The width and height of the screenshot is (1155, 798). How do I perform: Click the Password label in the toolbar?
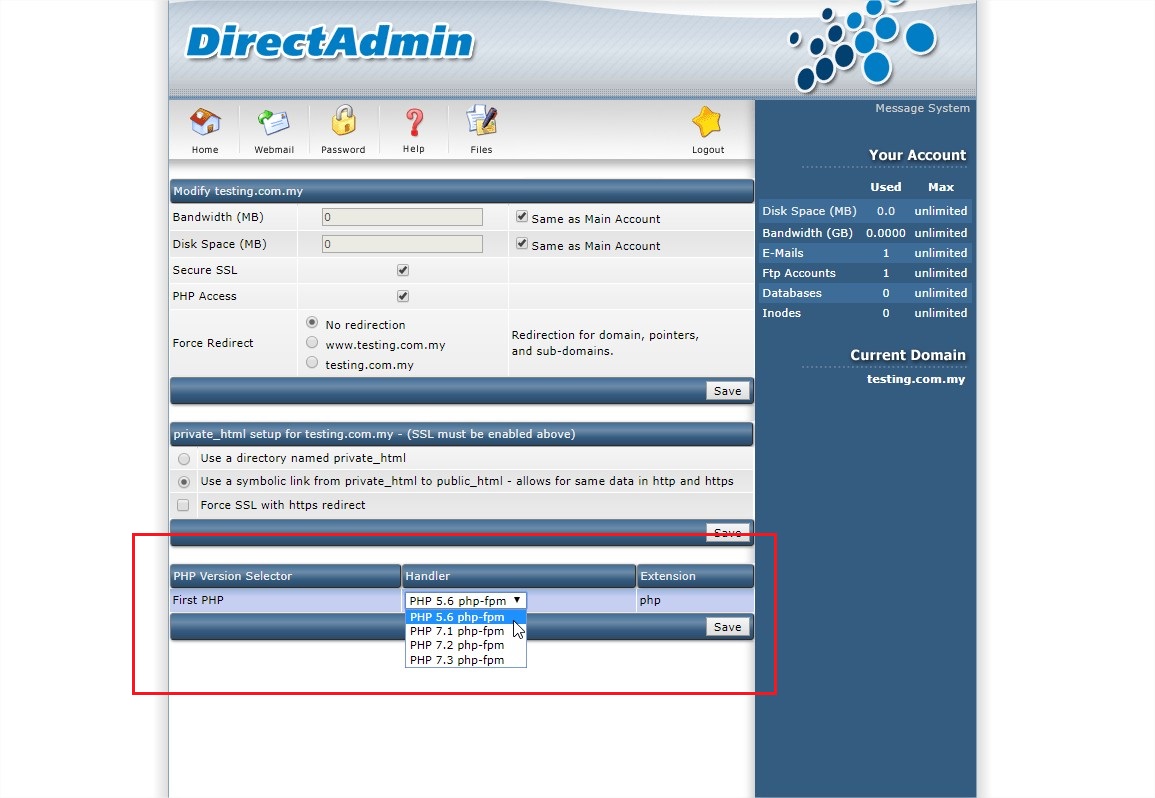[343, 150]
